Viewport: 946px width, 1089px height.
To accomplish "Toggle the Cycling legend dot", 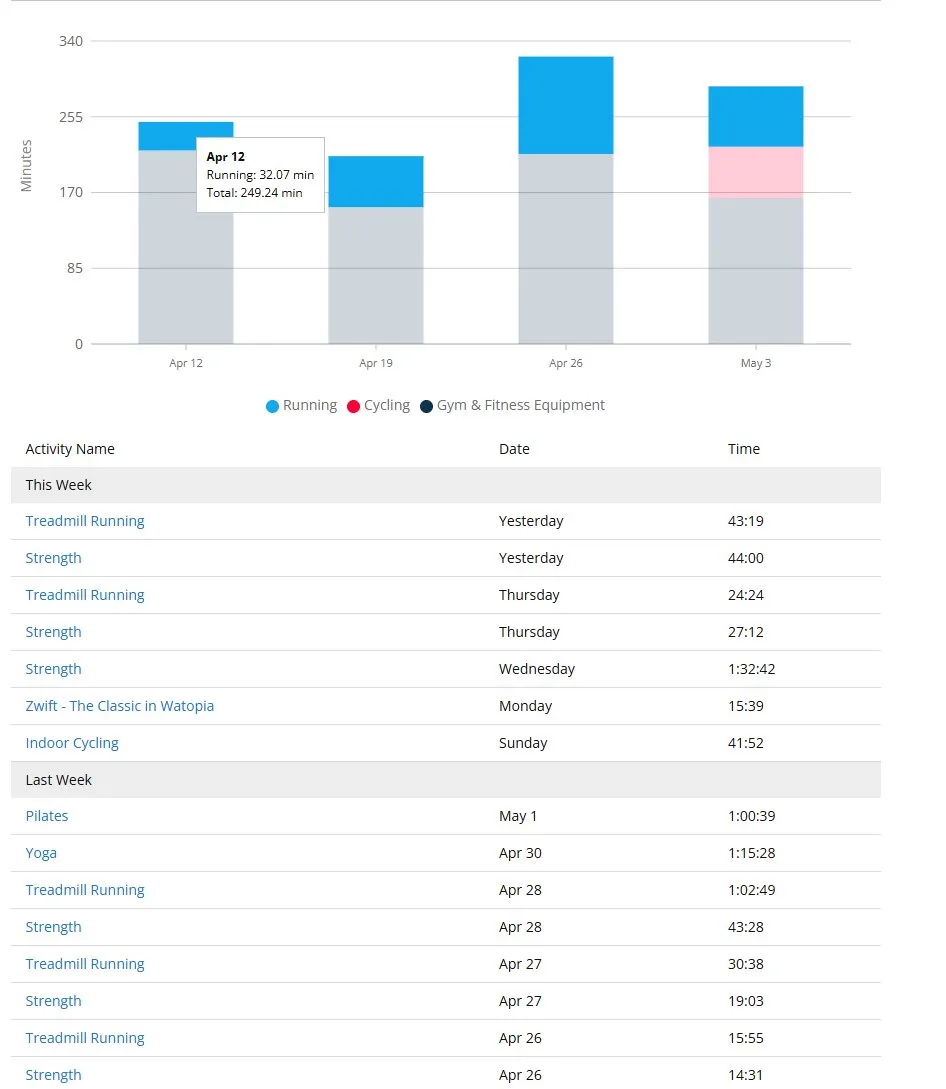I will (353, 406).
